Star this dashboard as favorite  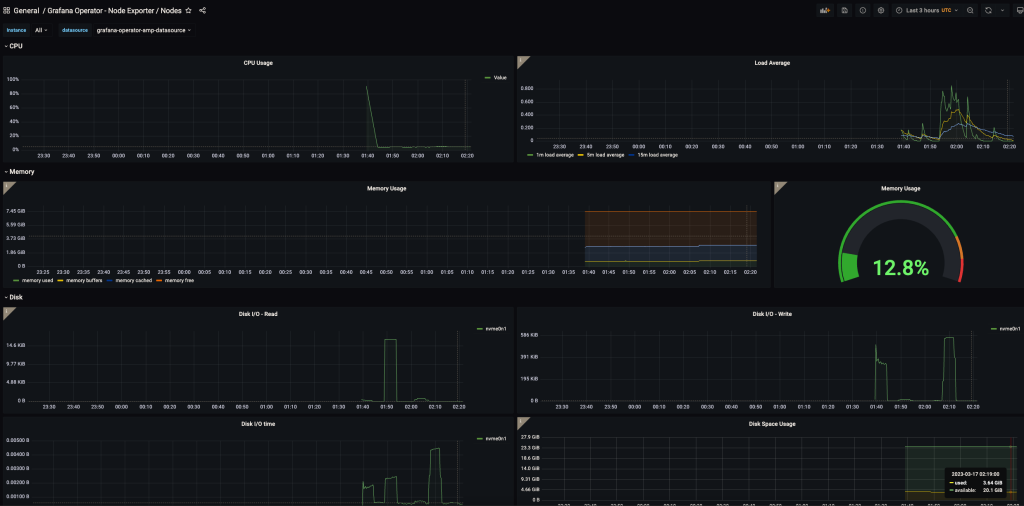coord(189,10)
